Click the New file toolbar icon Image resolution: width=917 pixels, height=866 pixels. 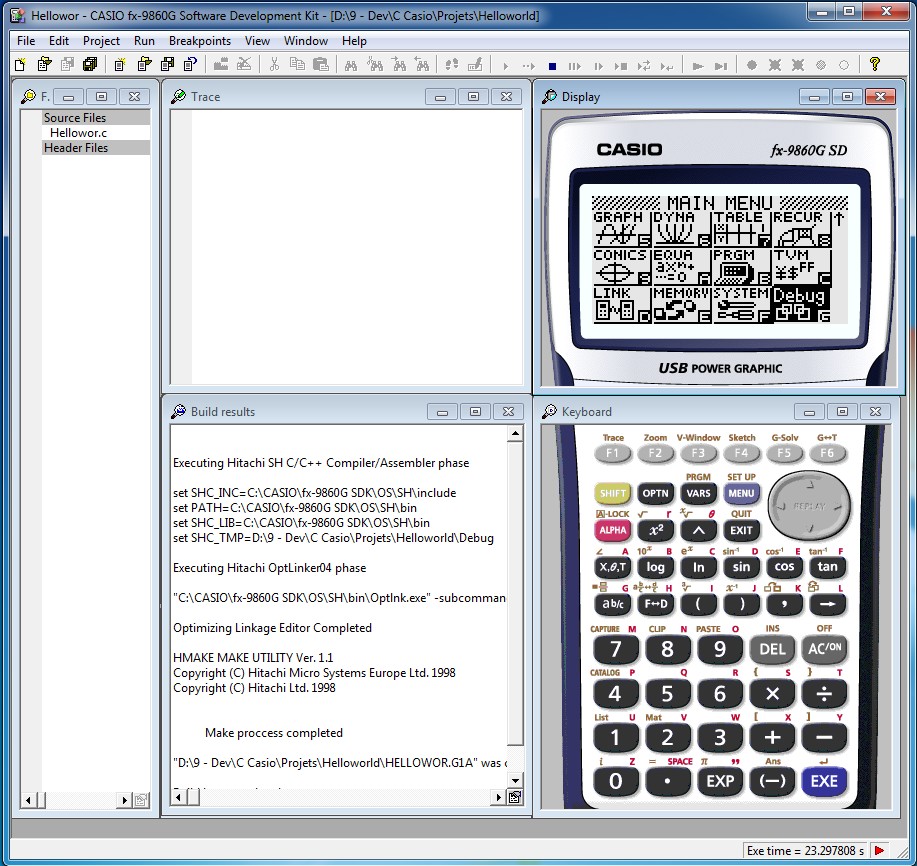pyautogui.click(x=20, y=64)
